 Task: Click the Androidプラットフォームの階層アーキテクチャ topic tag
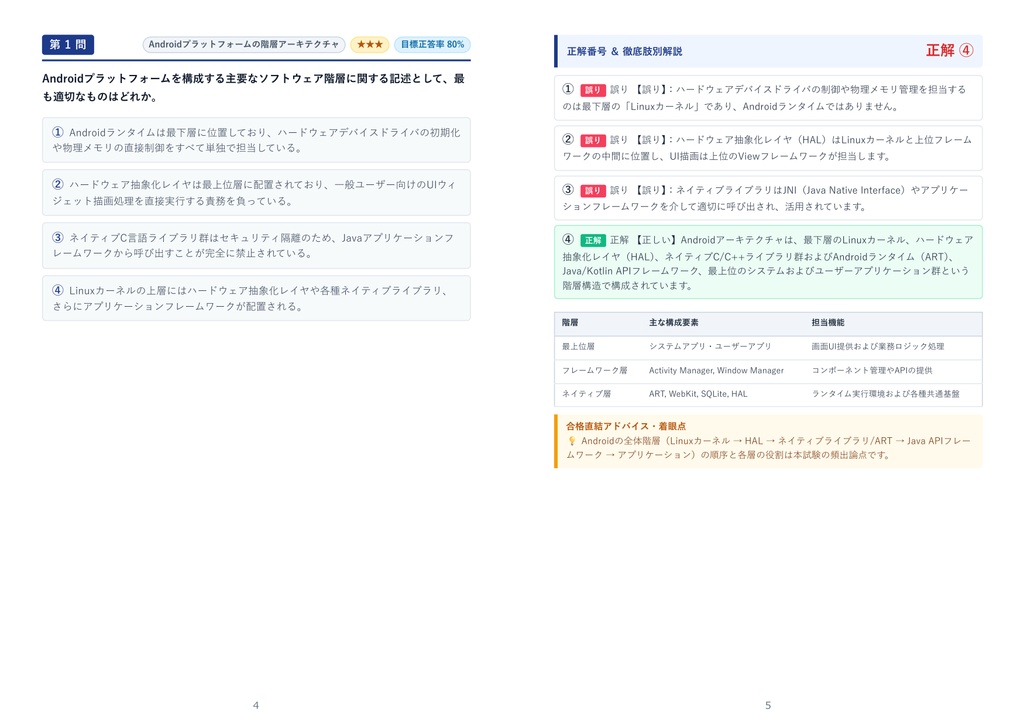[x=244, y=44]
